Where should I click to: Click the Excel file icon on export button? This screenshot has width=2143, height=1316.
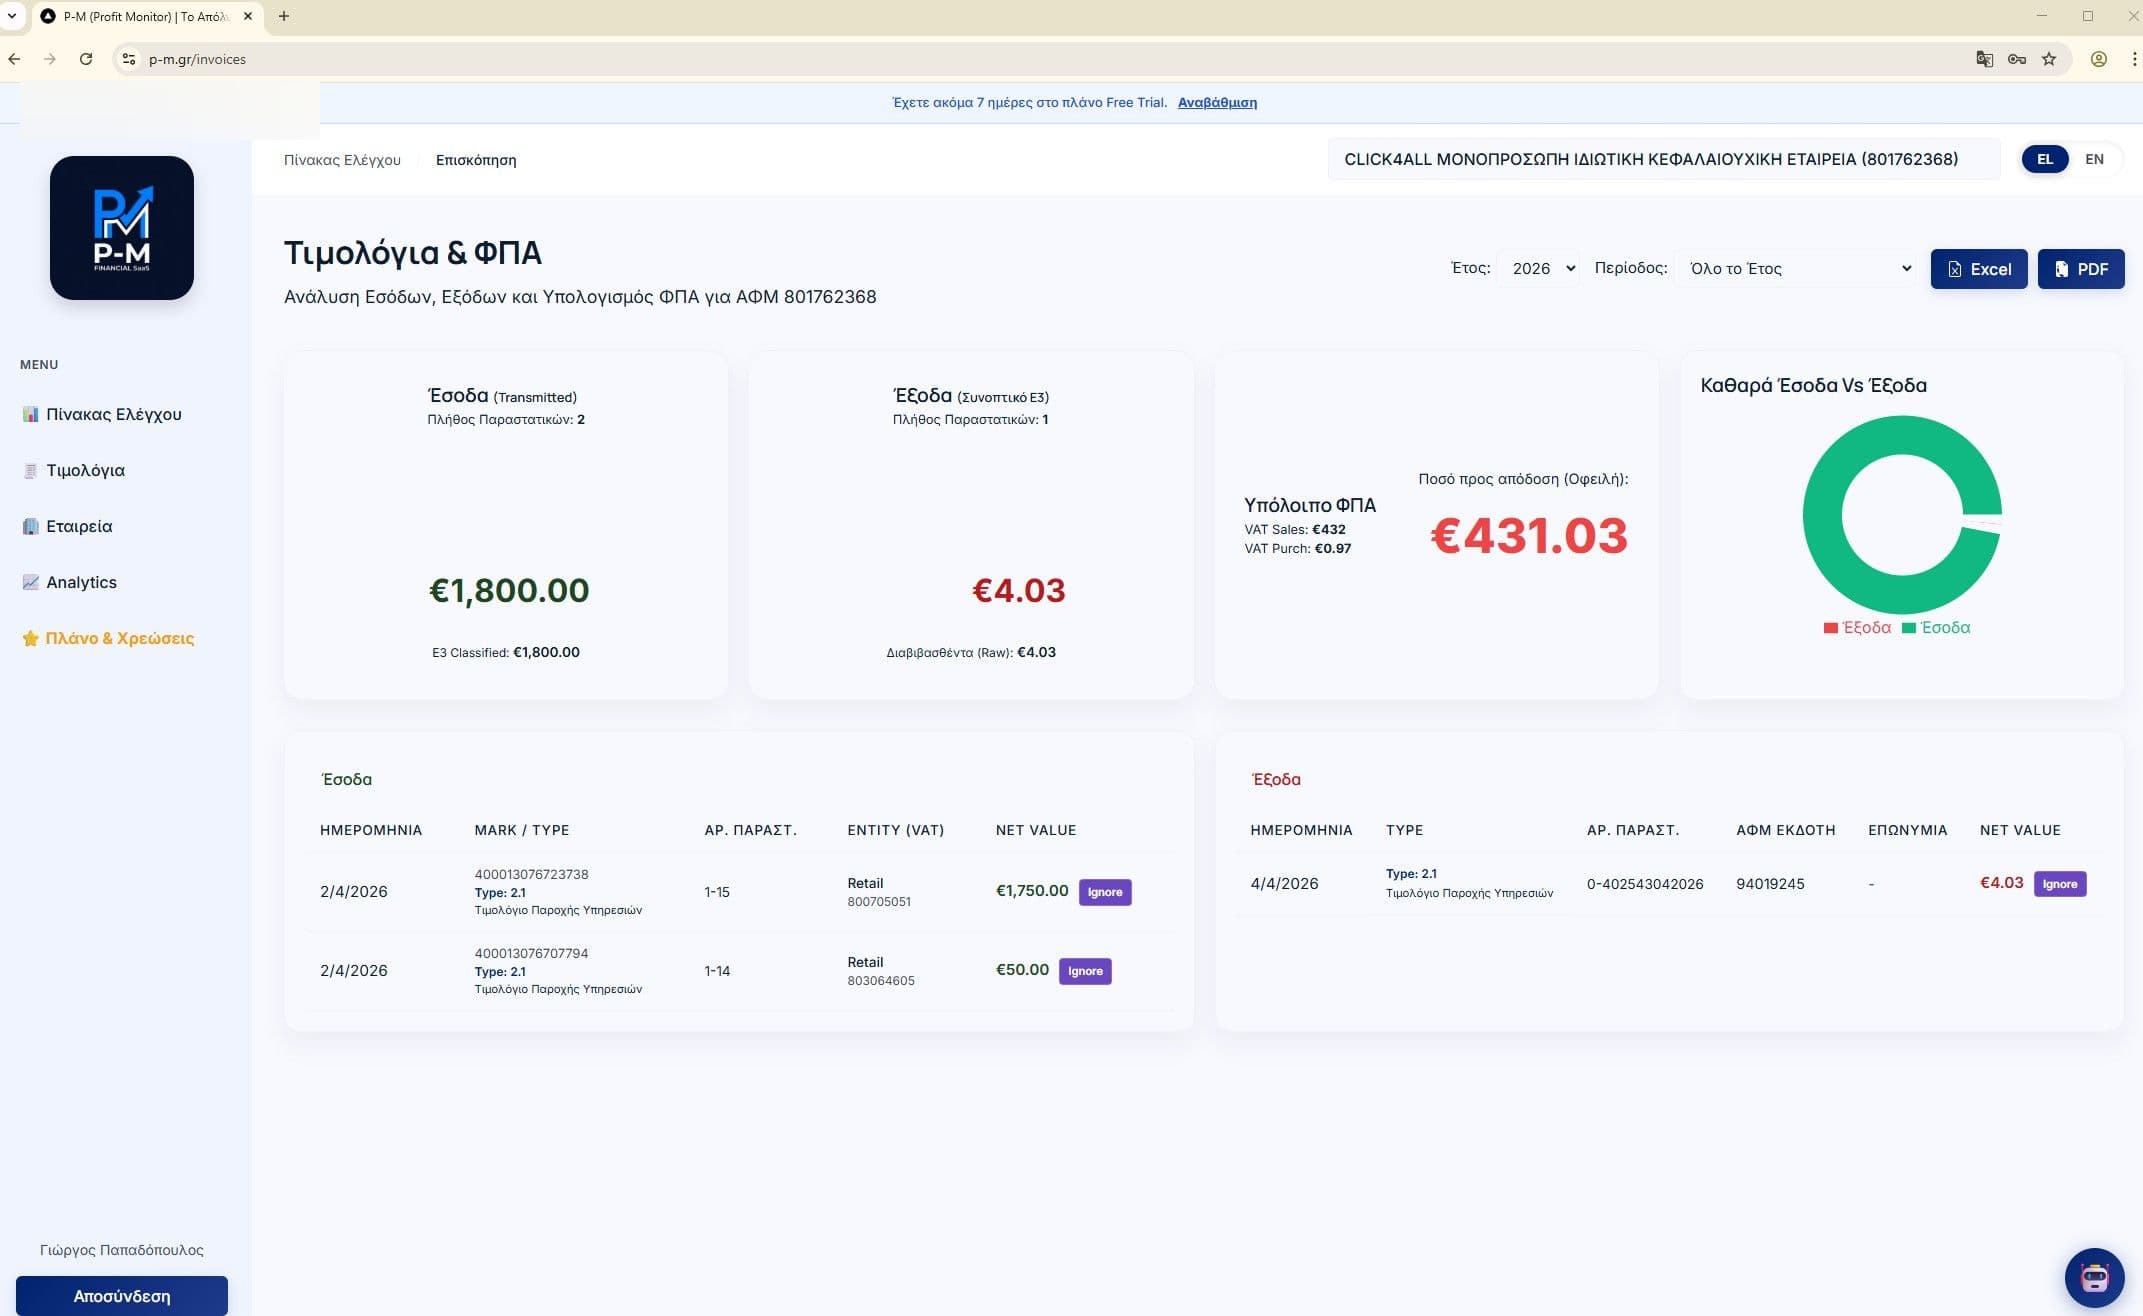[x=1954, y=269]
